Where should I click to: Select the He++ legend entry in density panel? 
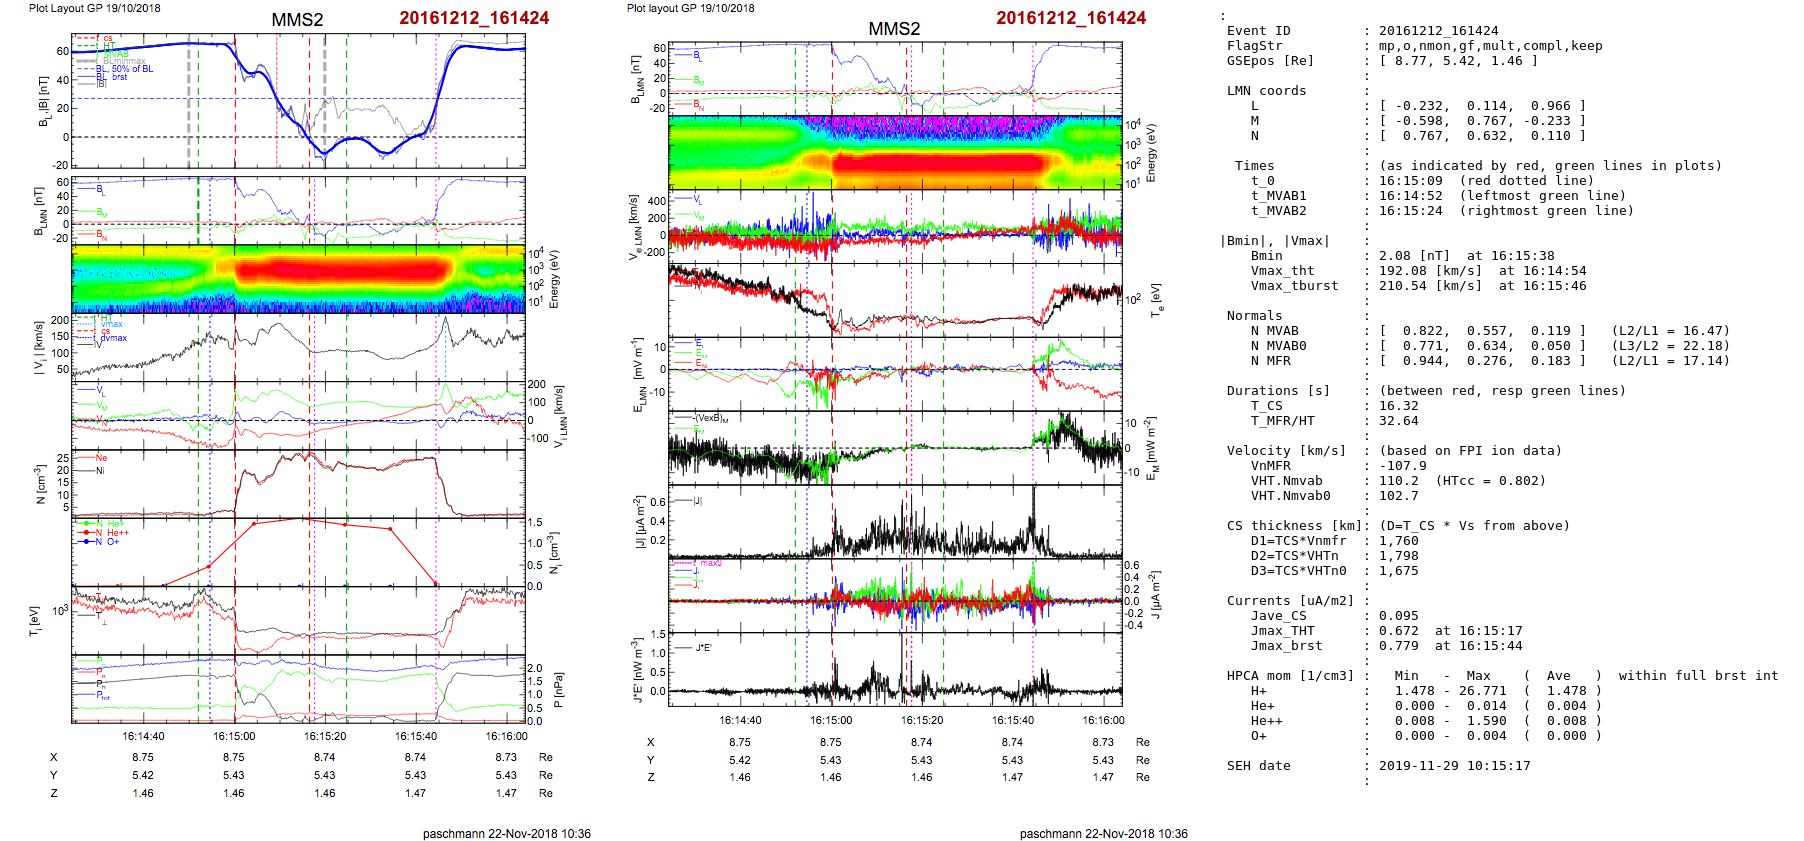(116, 533)
